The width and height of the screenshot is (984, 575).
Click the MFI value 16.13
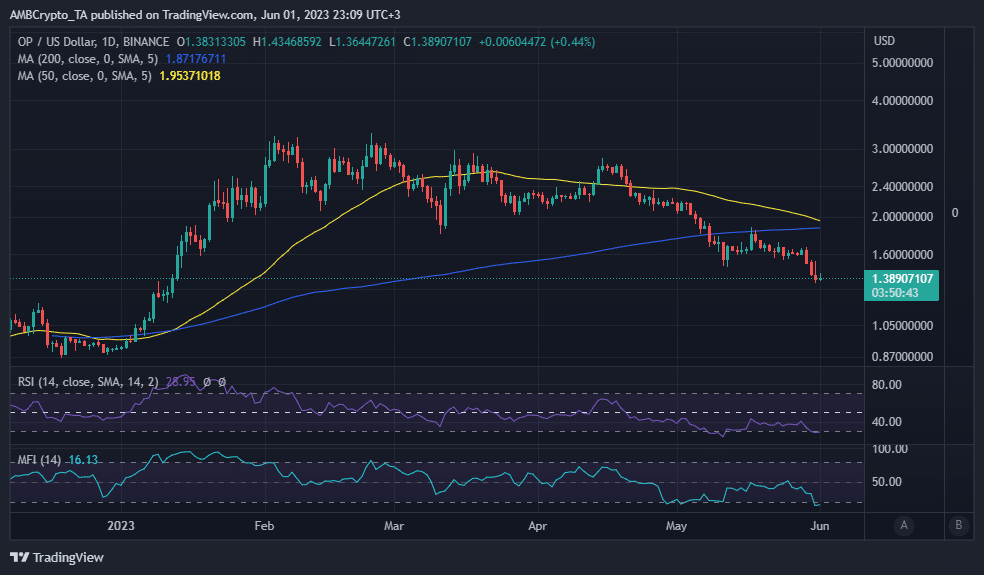click(83, 460)
